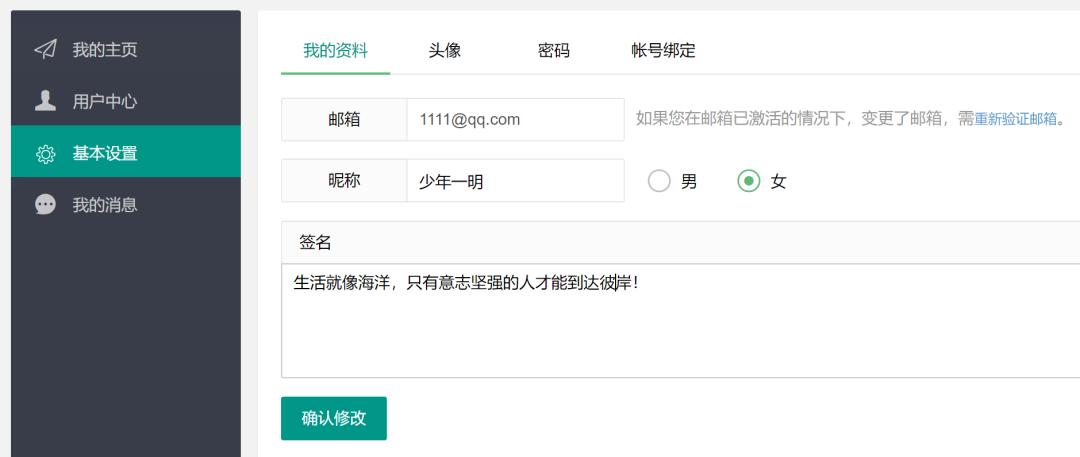Switch to the 我的资料 tab
The height and width of the screenshot is (457, 1080).
335,50
